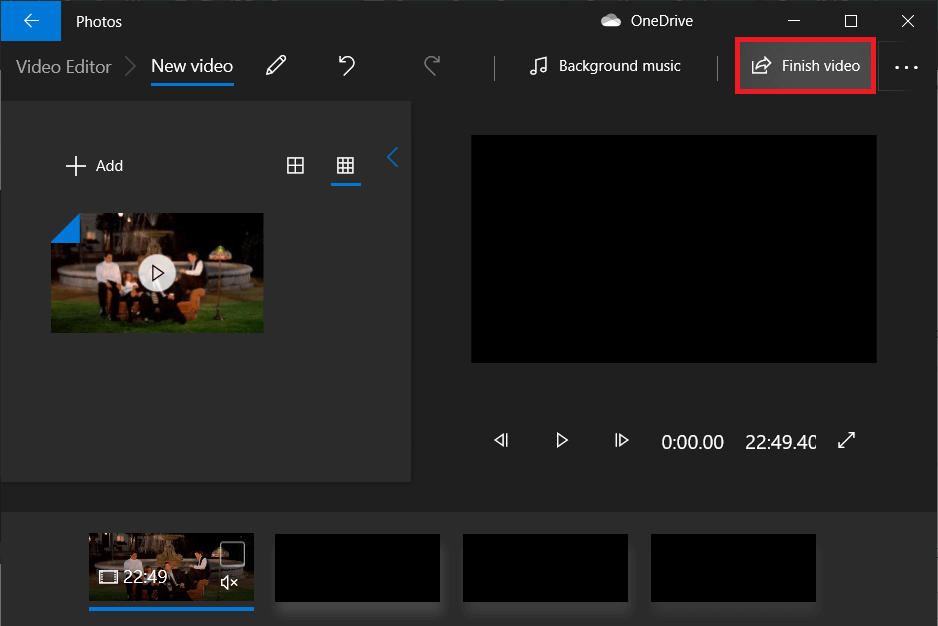Image resolution: width=938 pixels, height=626 pixels.
Task: Click the Finish video button
Action: pos(805,65)
